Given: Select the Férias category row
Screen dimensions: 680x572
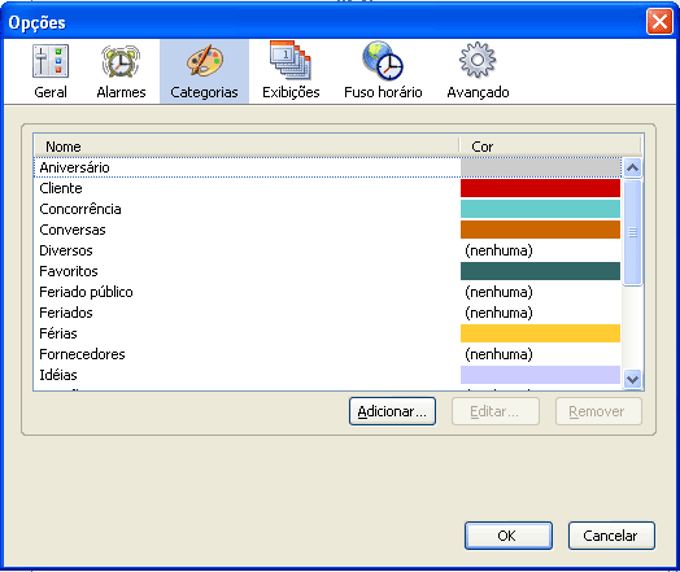Looking at the screenshot, I should click(x=327, y=333).
